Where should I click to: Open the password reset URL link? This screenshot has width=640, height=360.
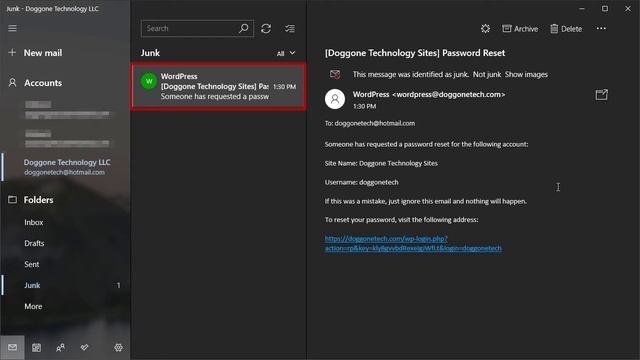click(413, 243)
